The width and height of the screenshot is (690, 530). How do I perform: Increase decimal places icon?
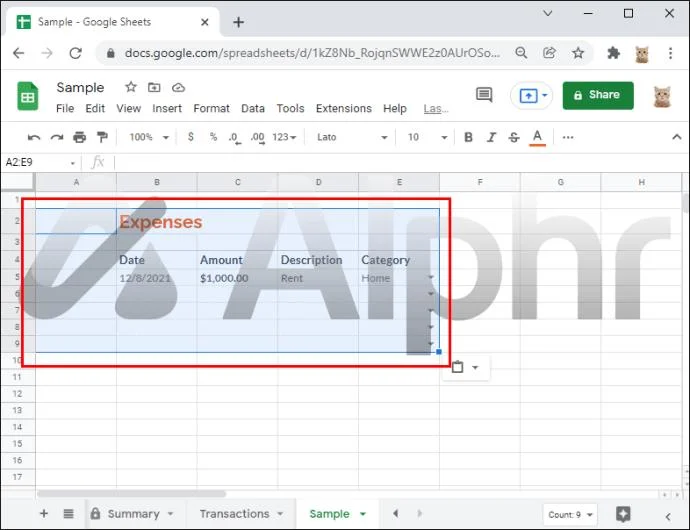point(258,138)
